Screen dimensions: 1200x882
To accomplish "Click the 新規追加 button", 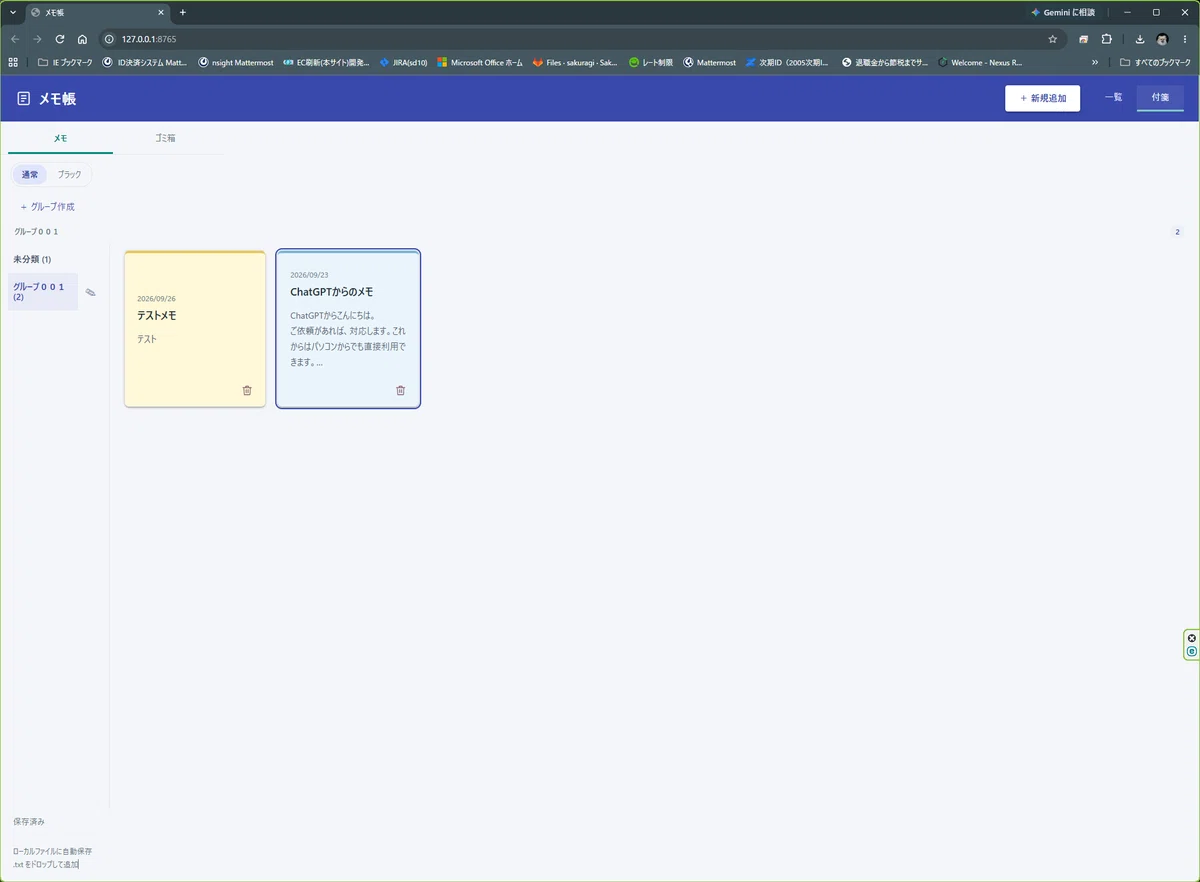I will pos(1042,98).
